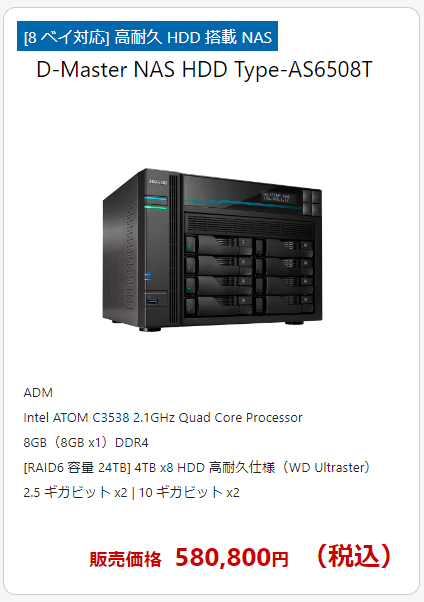Click the LCD display on the NAS image
Screen dimensions: 424x602
coord(276,197)
